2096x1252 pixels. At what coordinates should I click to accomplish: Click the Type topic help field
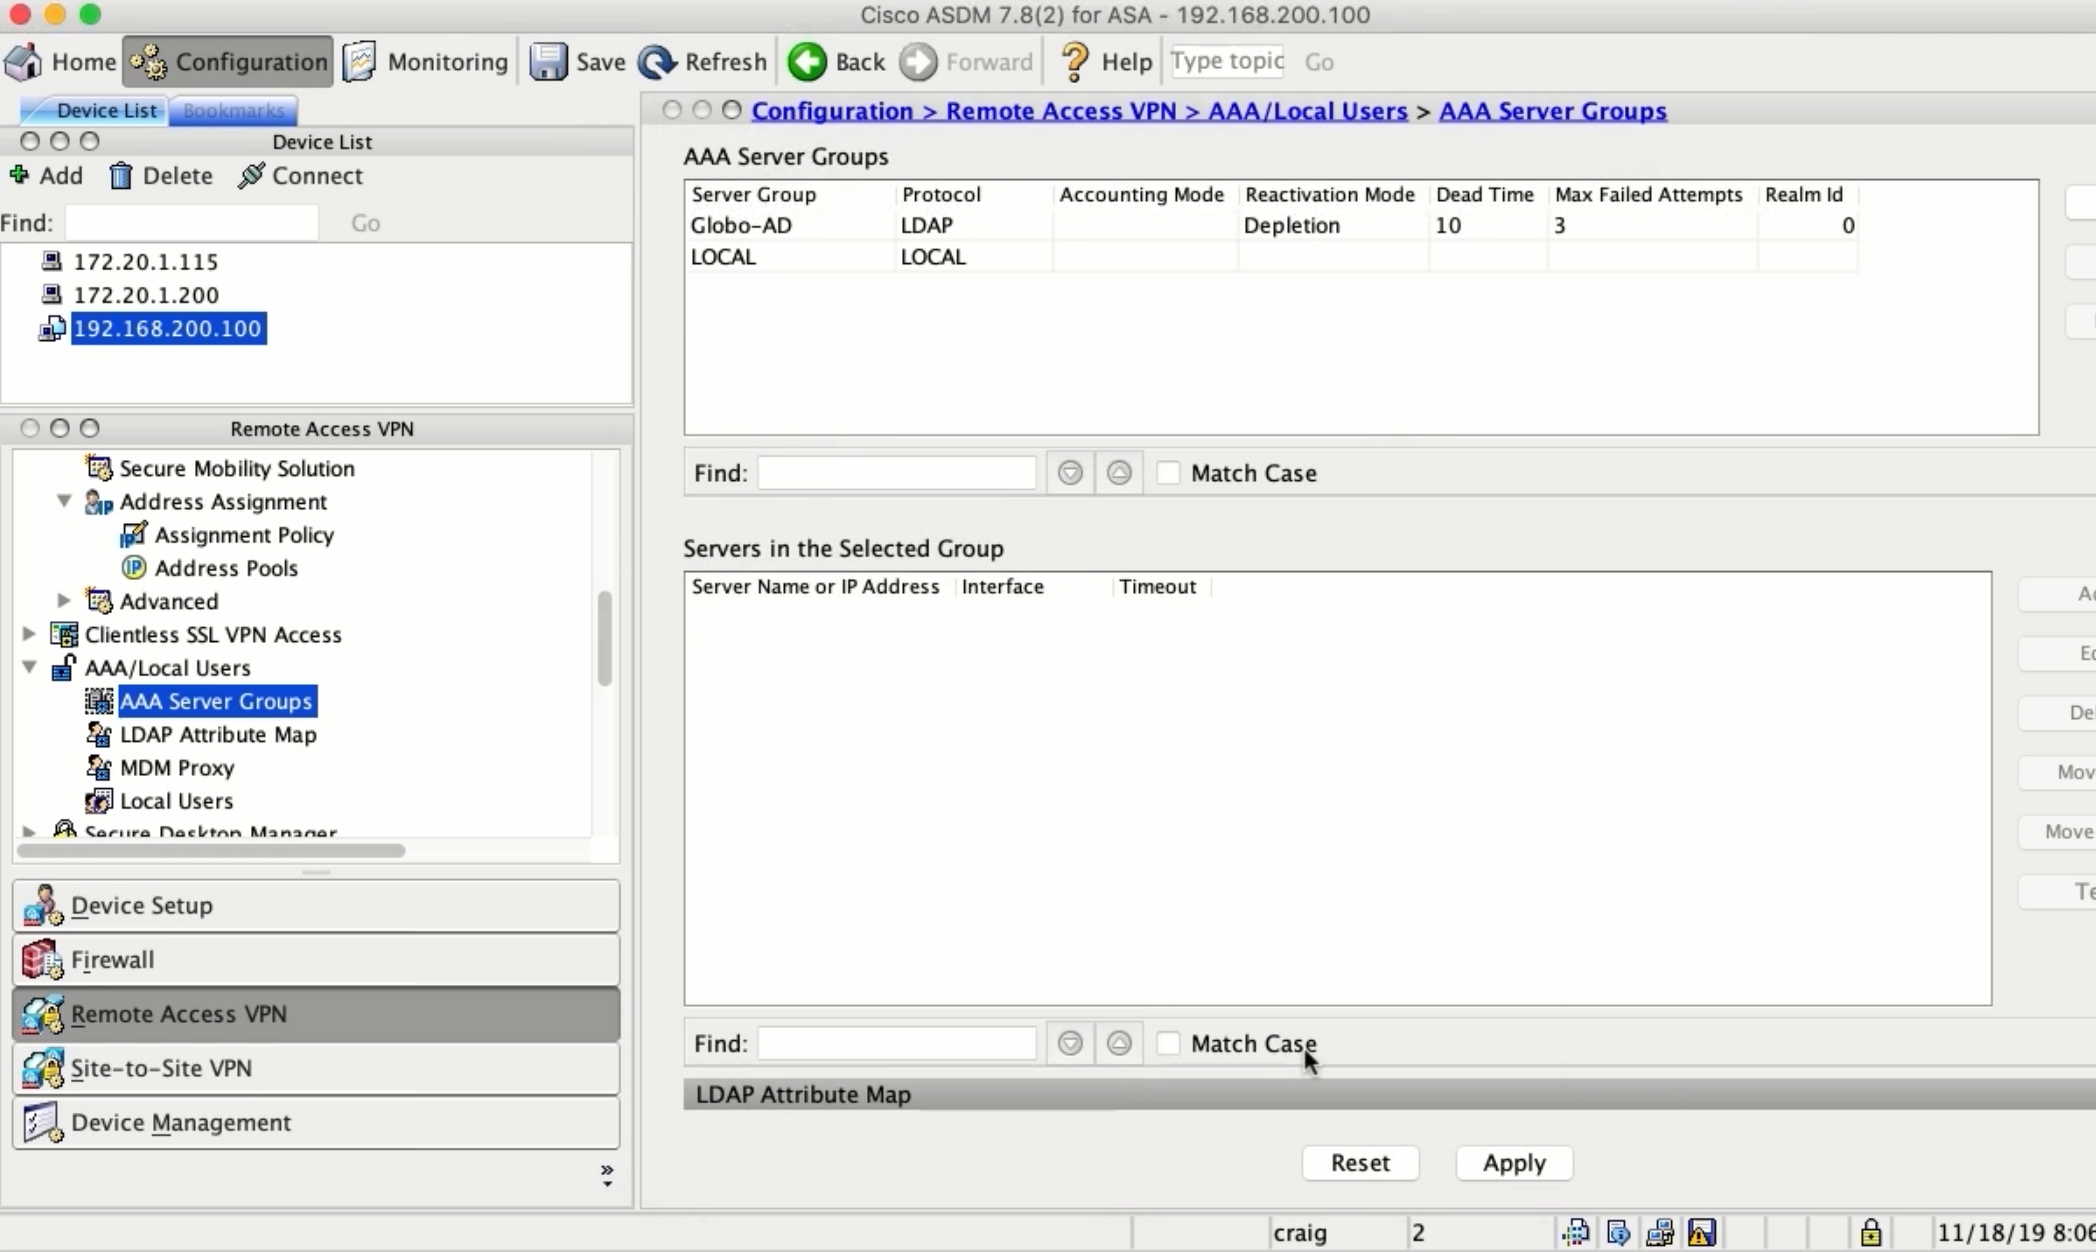pyautogui.click(x=1227, y=61)
